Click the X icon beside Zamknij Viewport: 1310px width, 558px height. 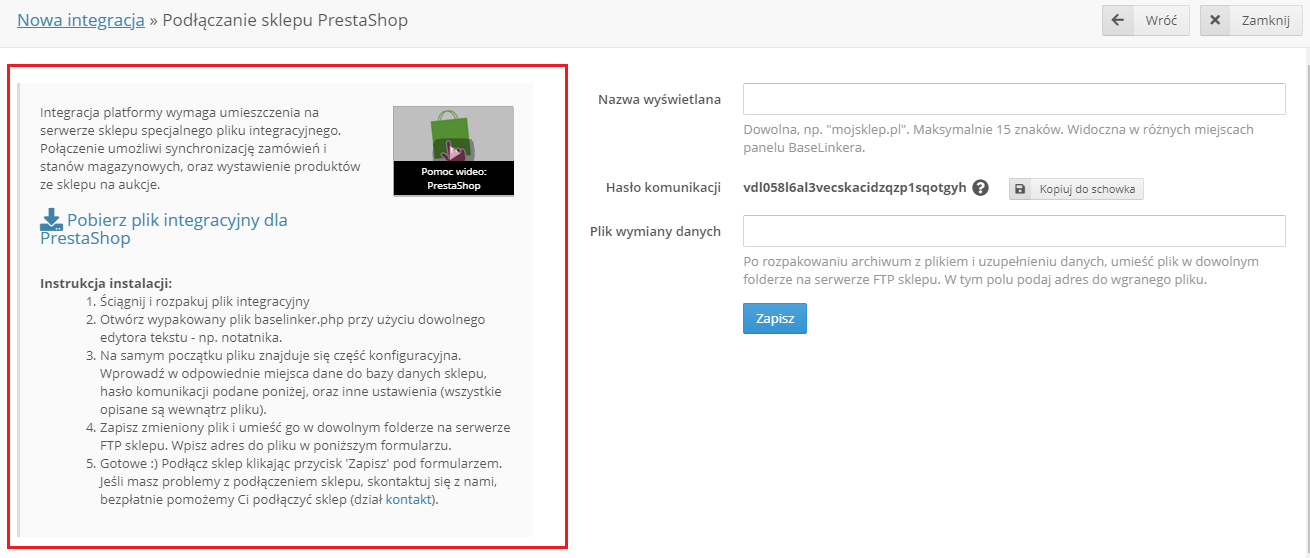(x=1215, y=20)
